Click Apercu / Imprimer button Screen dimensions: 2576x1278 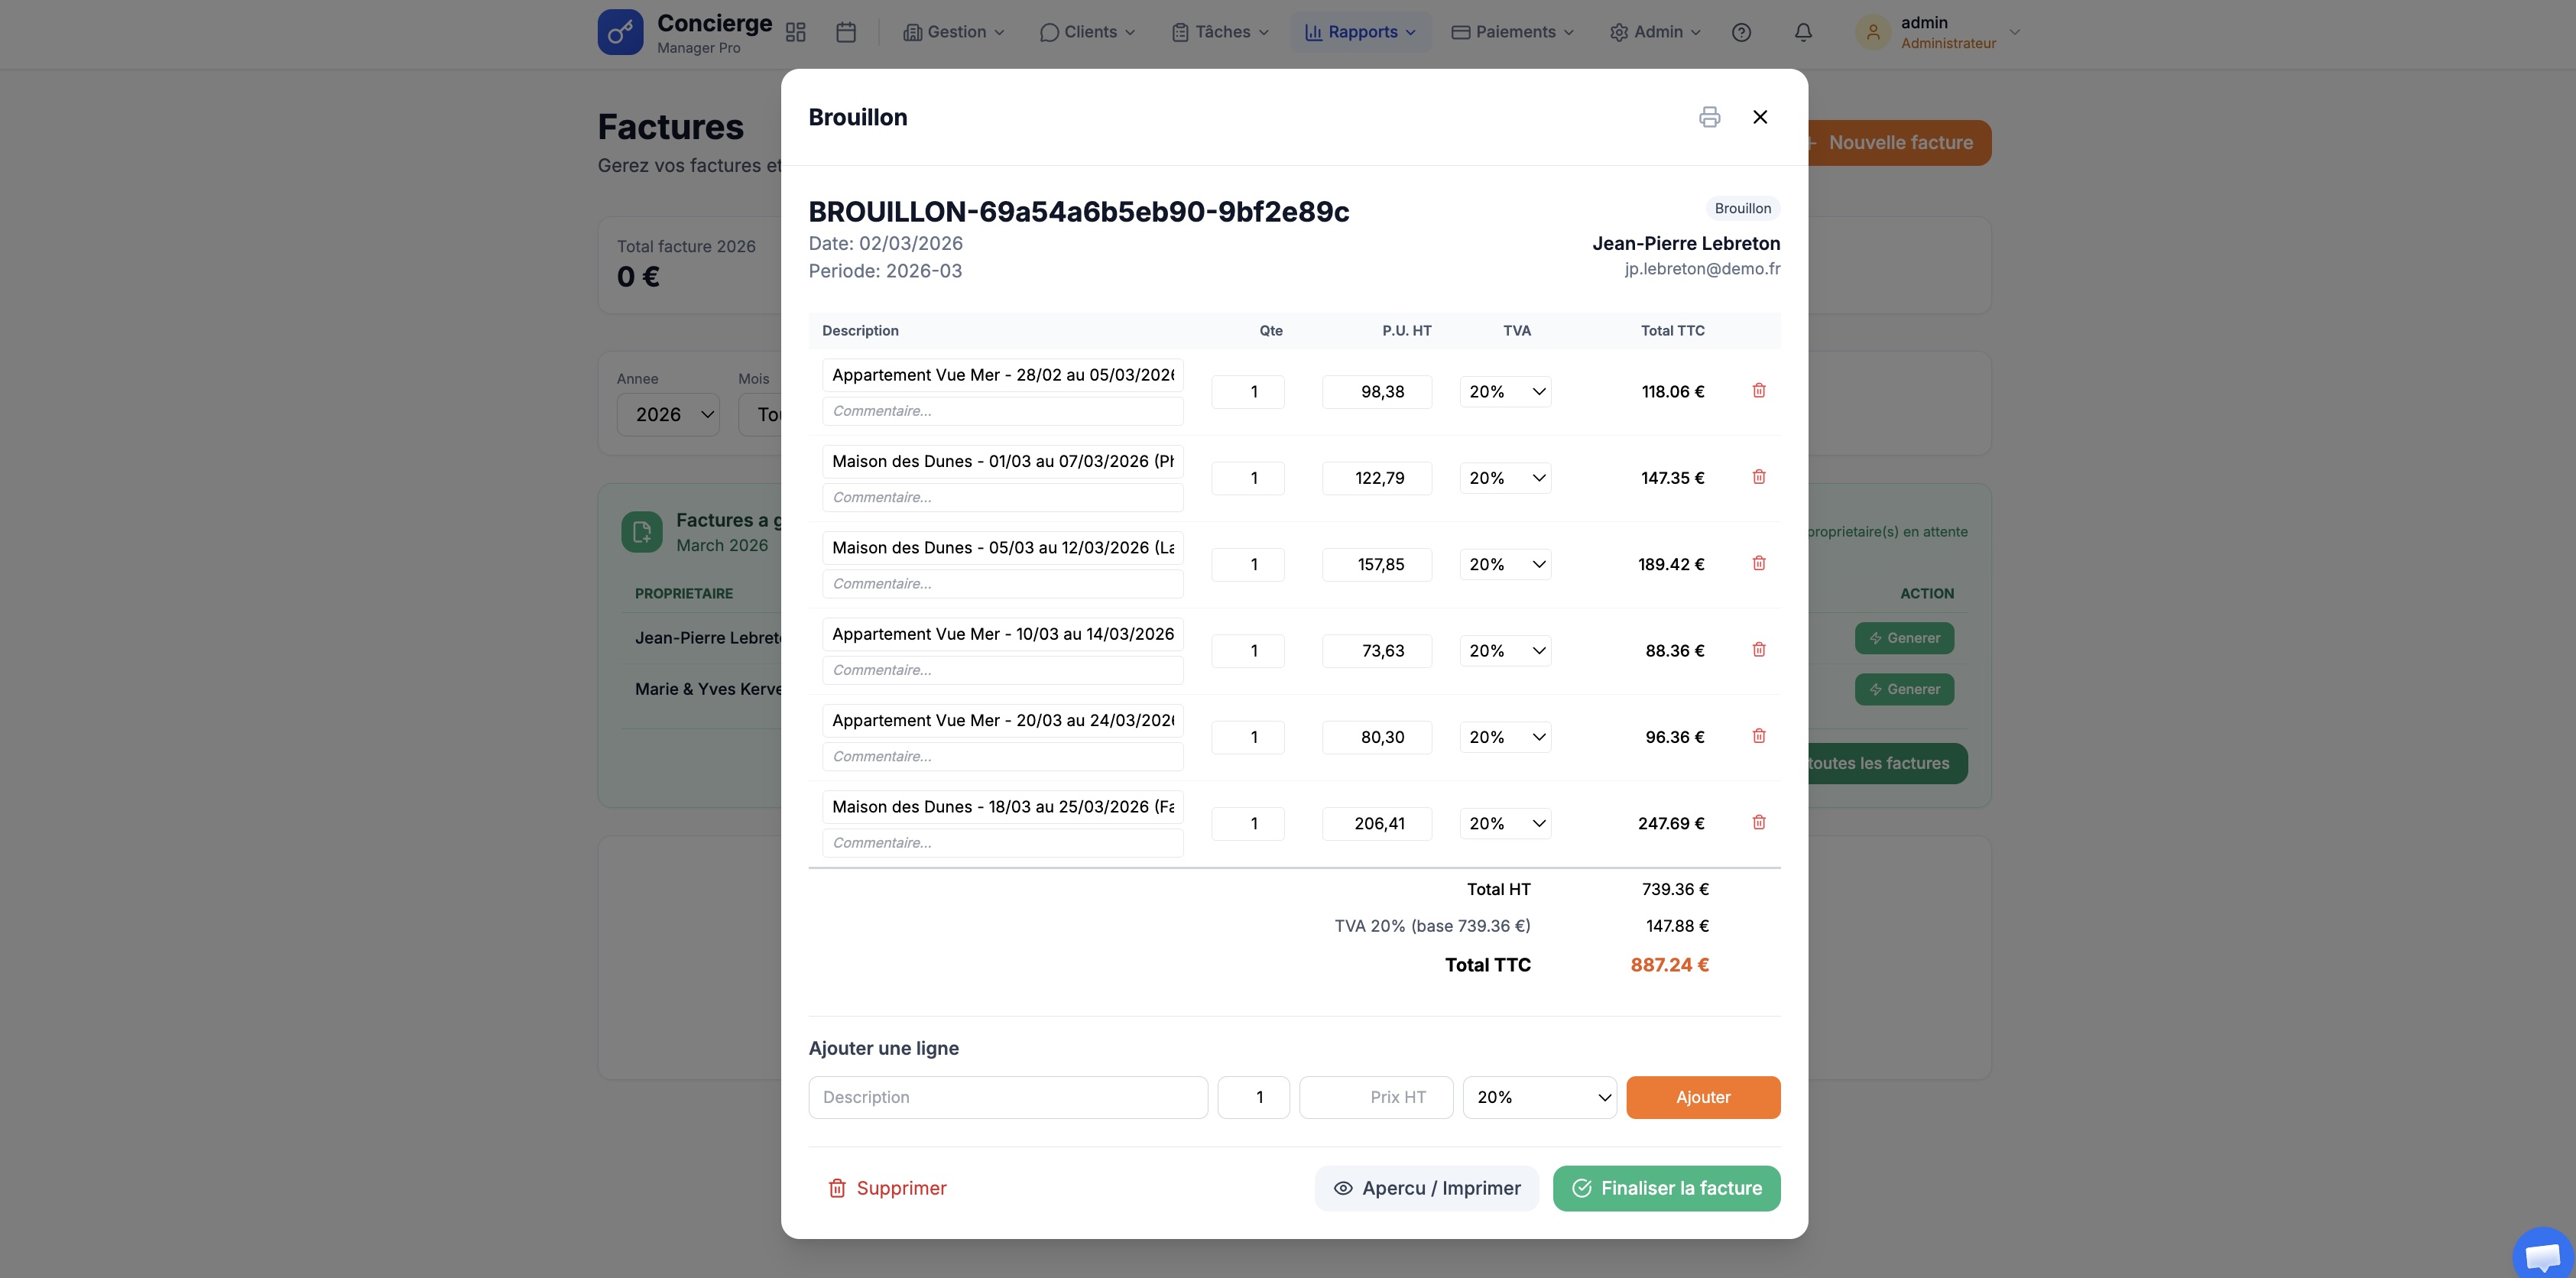1426,1188
